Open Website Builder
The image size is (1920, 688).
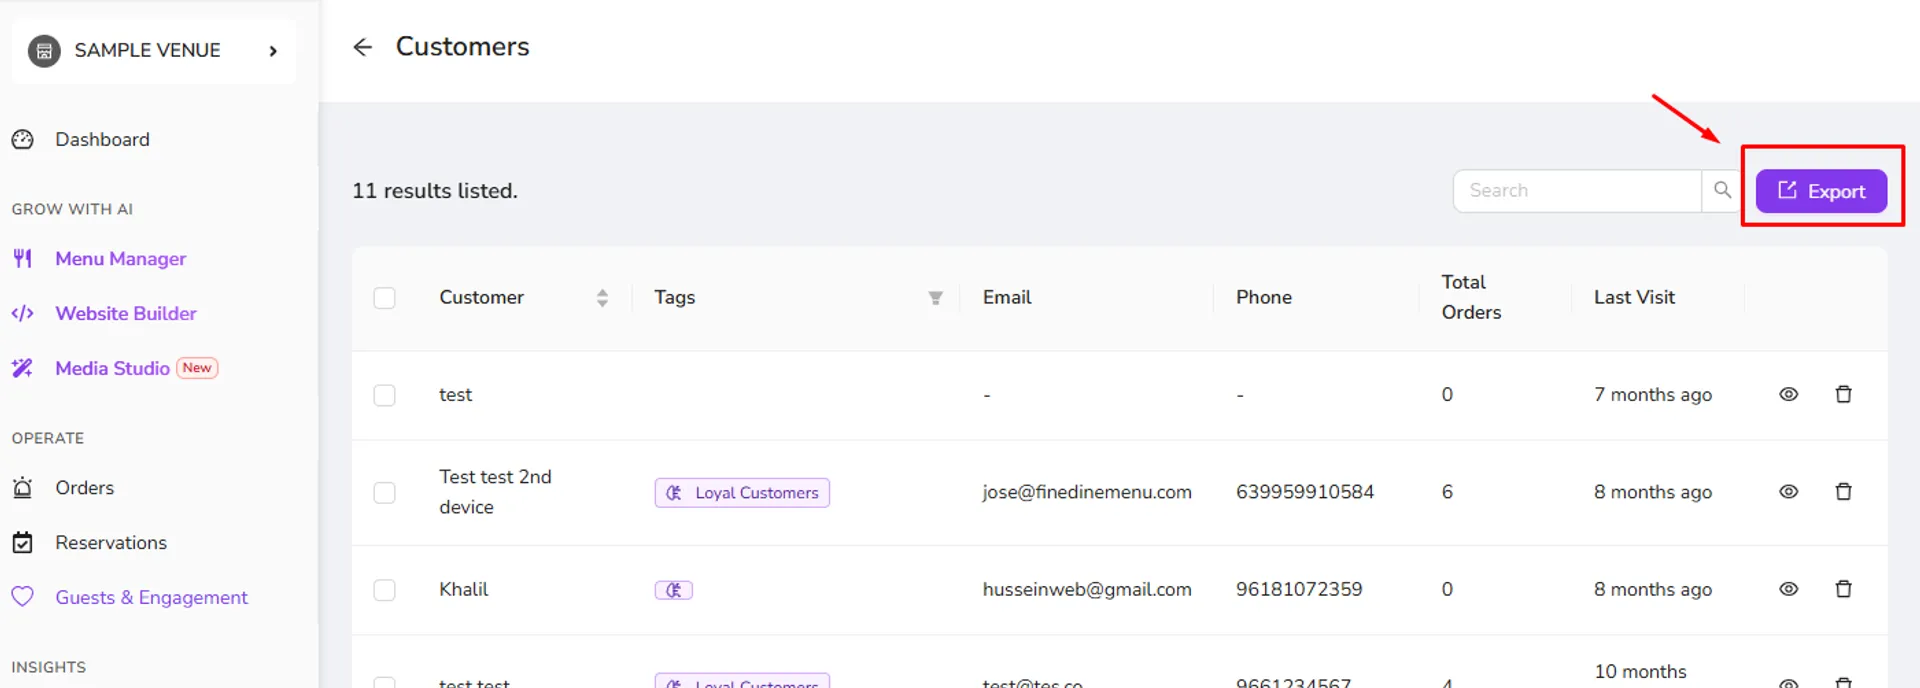[126, 314]
